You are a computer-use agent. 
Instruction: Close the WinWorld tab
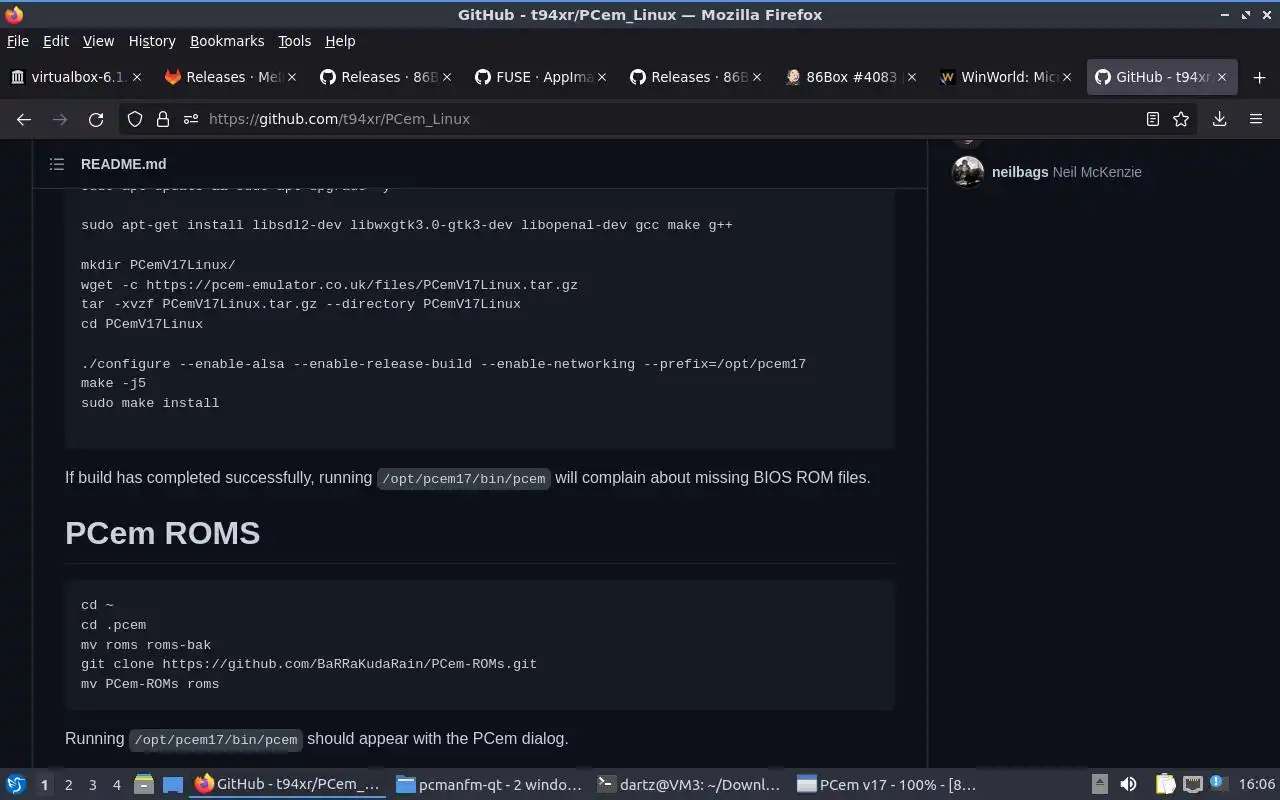(1067, 77)
